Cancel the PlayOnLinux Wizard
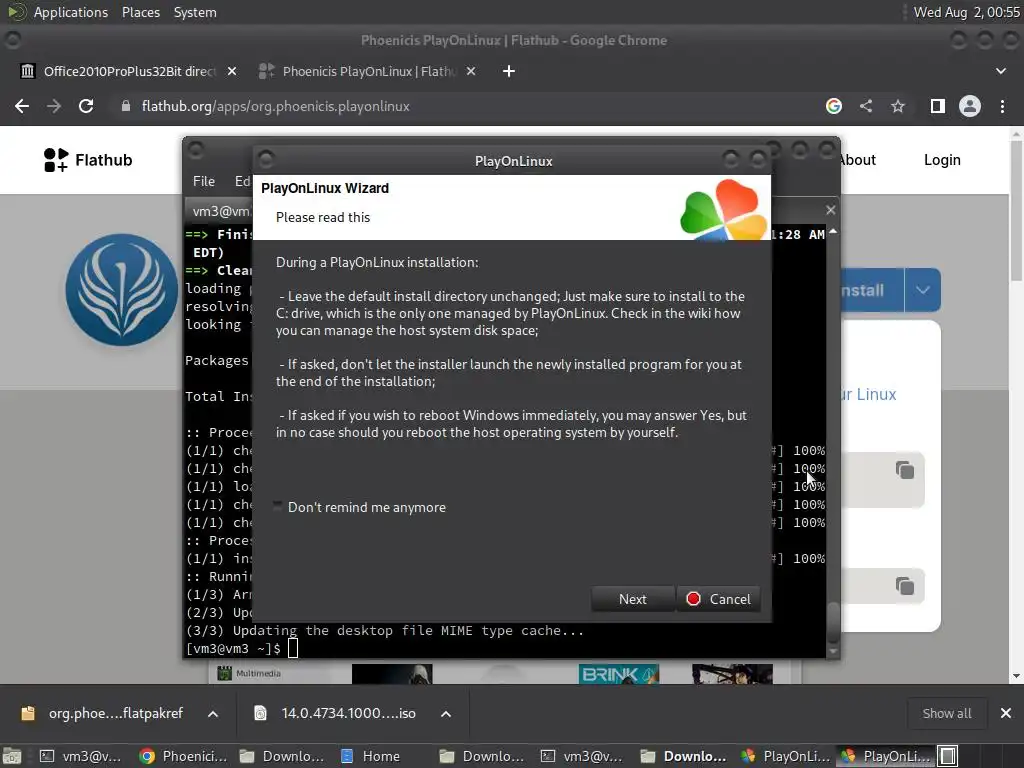The image size is (1024, 768). click(x=718, y=599)
